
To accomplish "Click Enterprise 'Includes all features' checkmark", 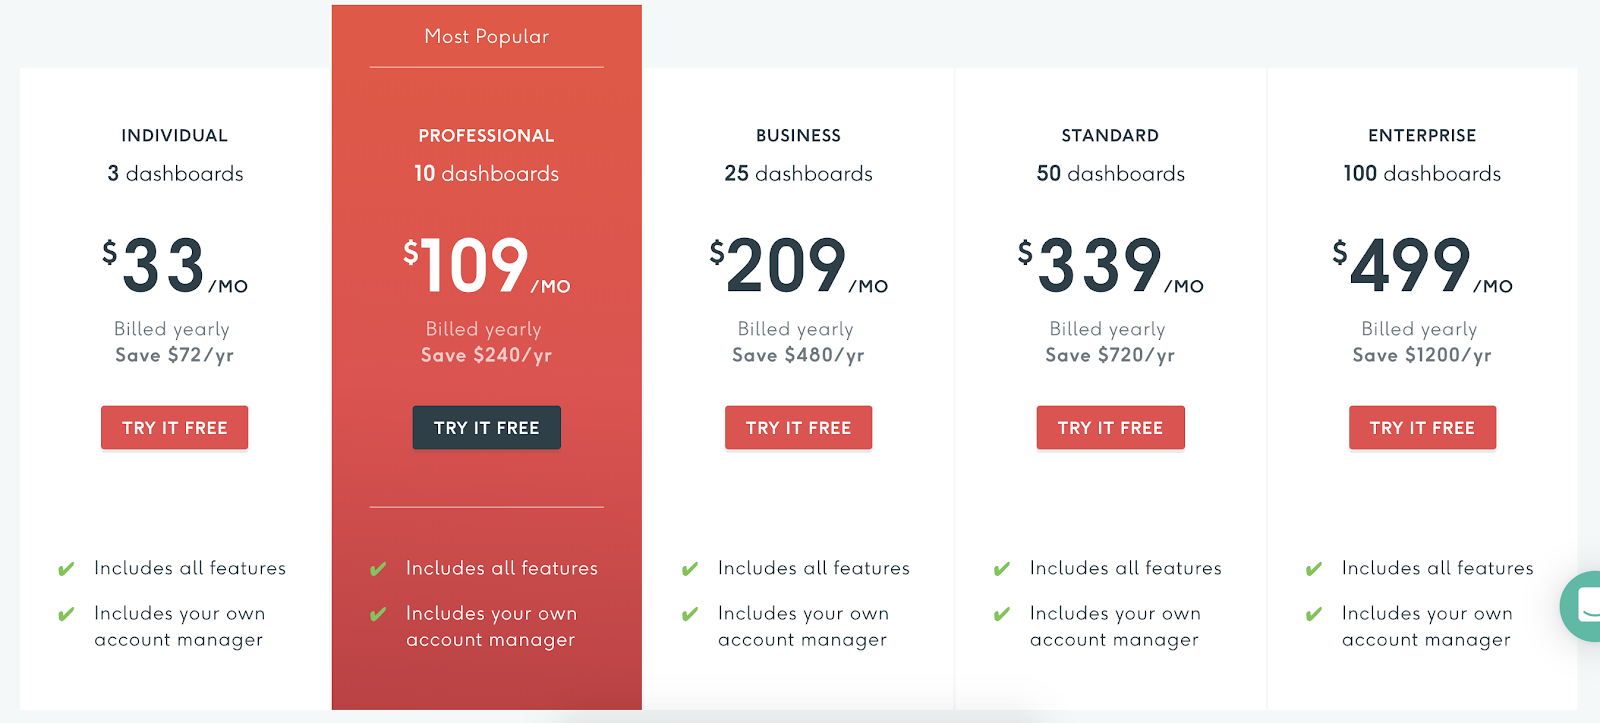I will point(1314,569).
